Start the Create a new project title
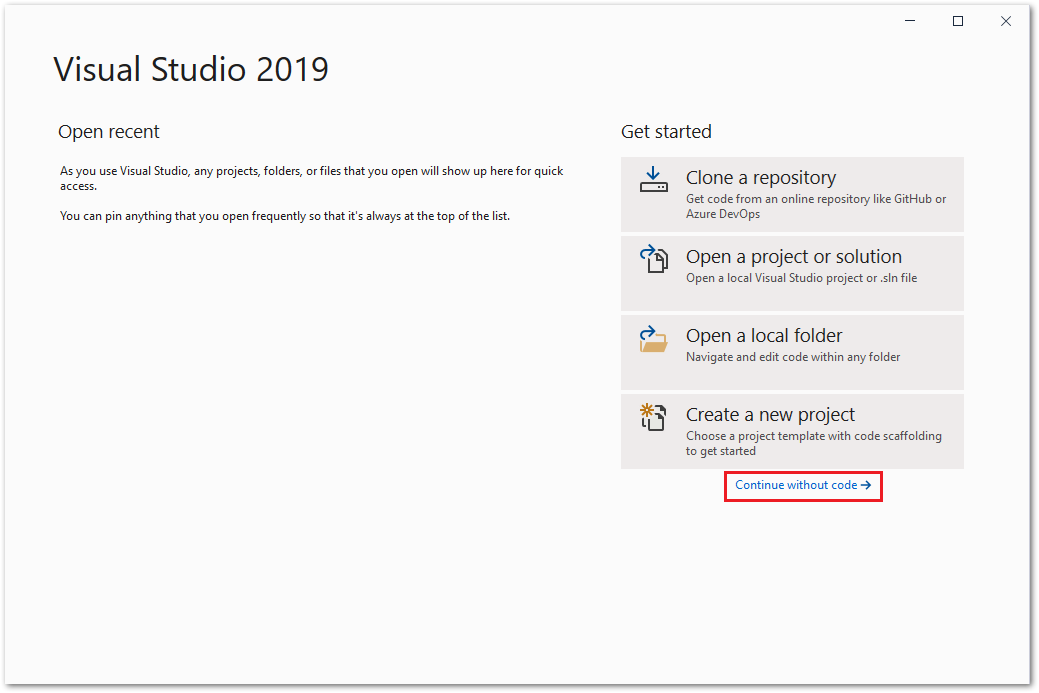This screenshot has width=1039, height=693. [770, 414]
